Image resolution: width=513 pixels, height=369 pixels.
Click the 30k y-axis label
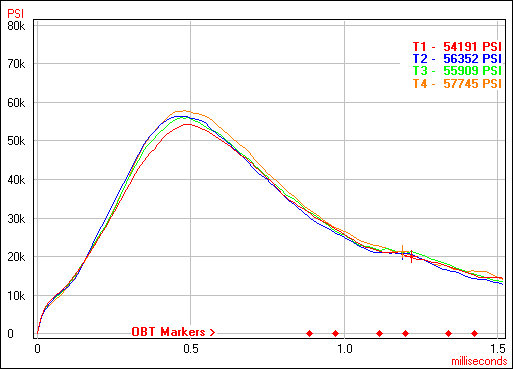coord(16,219)
